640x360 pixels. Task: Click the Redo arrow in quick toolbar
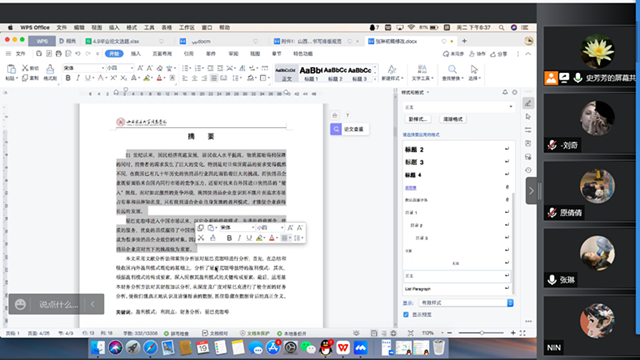coord(88,53)
